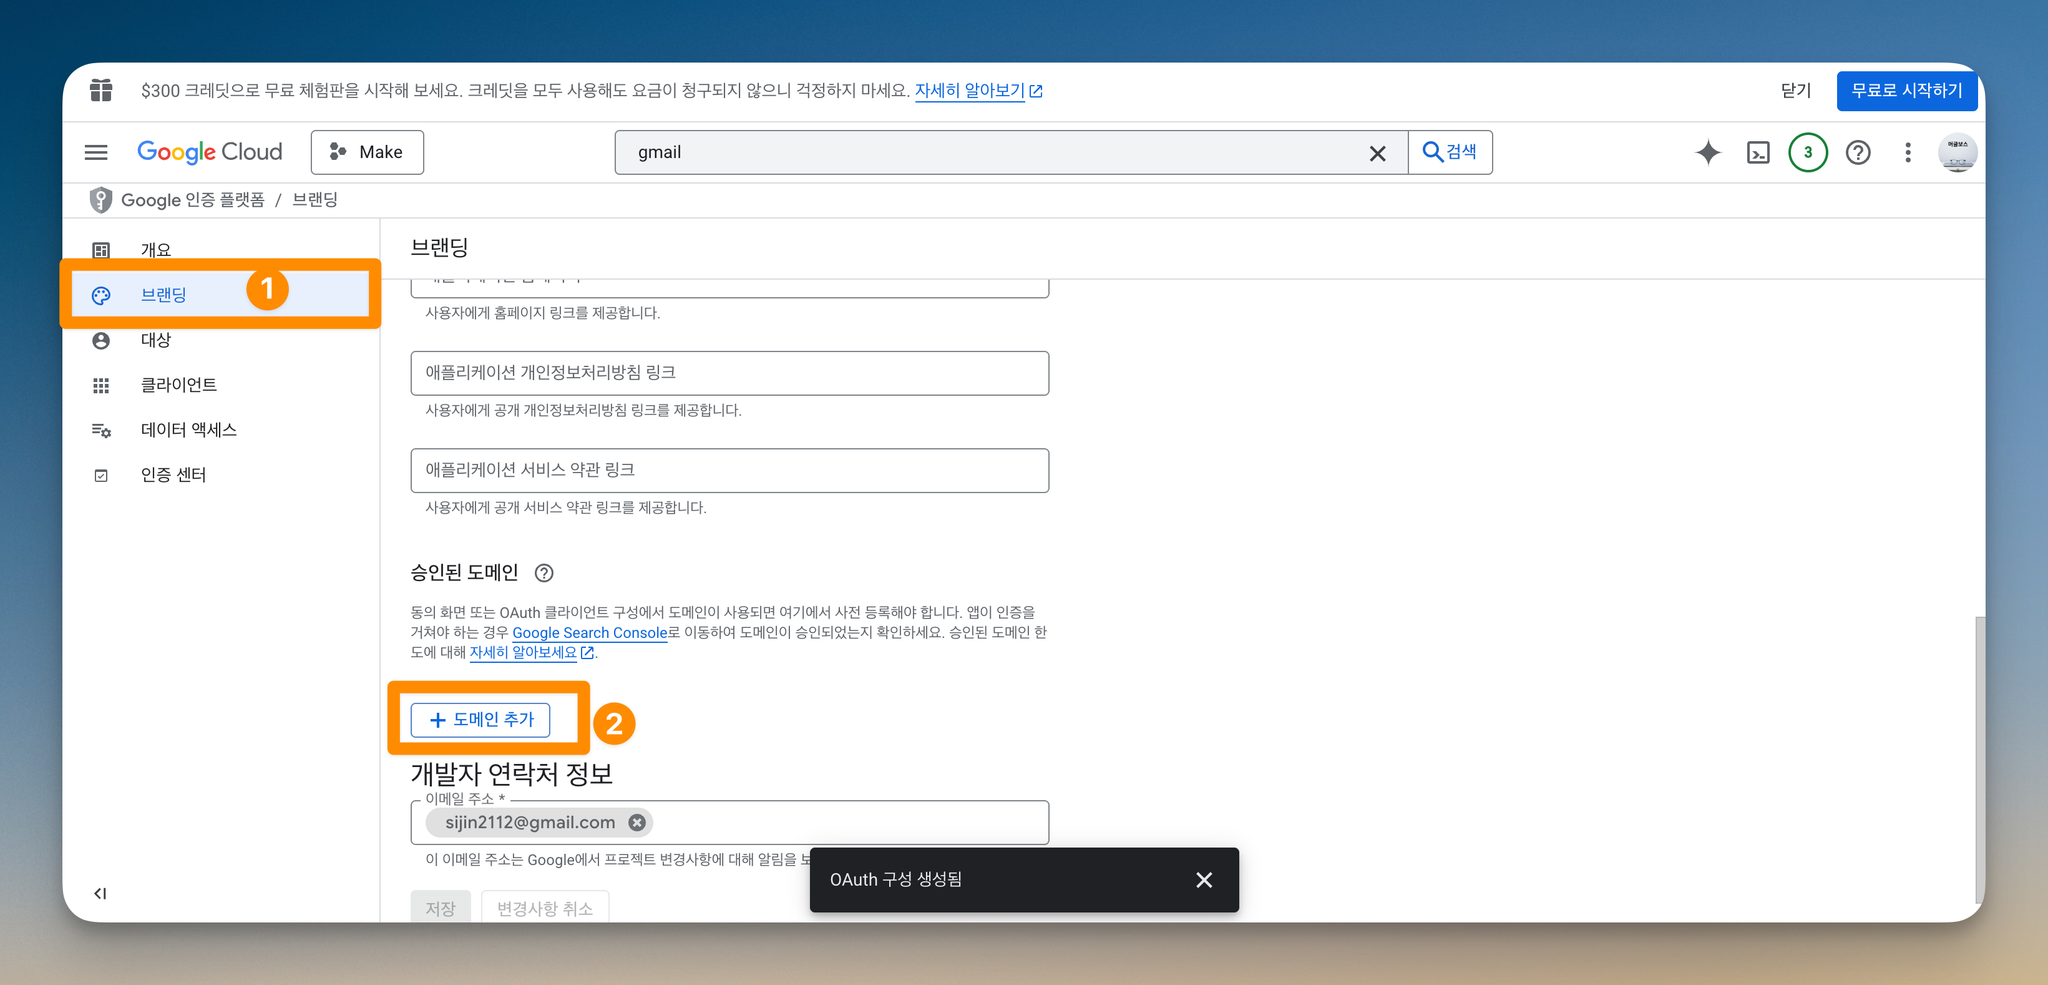Open the help question mark icon
Screen dimensions: 2048x985
[1858, 152]
